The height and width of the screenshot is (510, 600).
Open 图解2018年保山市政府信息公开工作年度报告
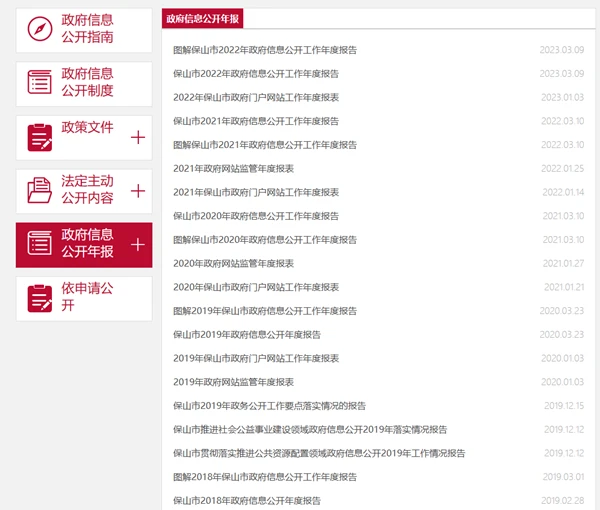point(264,477)
